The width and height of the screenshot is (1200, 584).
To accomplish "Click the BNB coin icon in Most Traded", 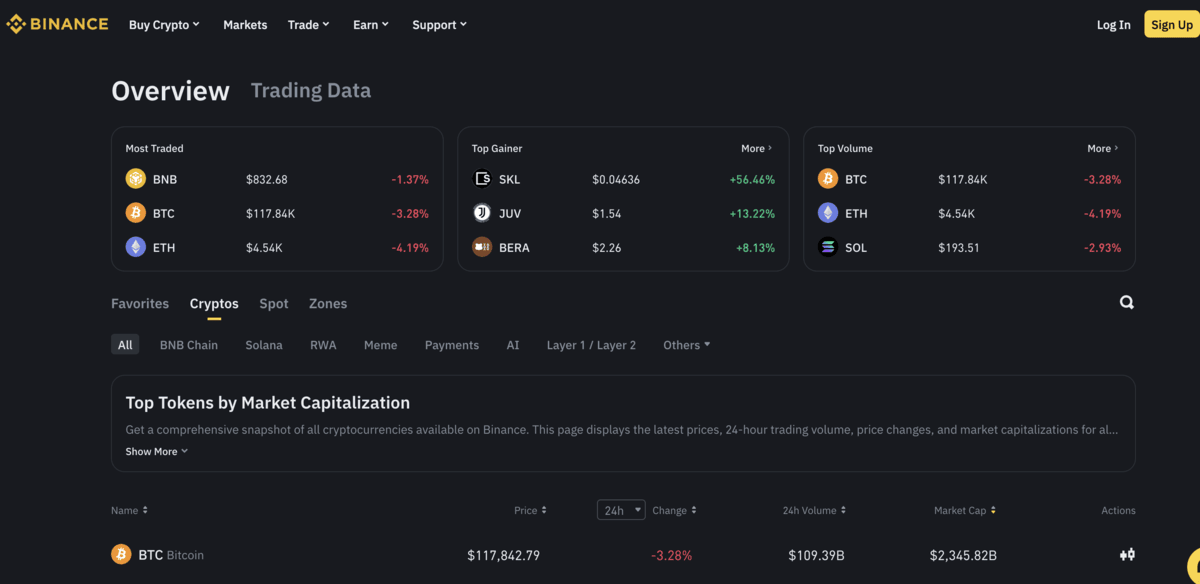I will (135, 179).
